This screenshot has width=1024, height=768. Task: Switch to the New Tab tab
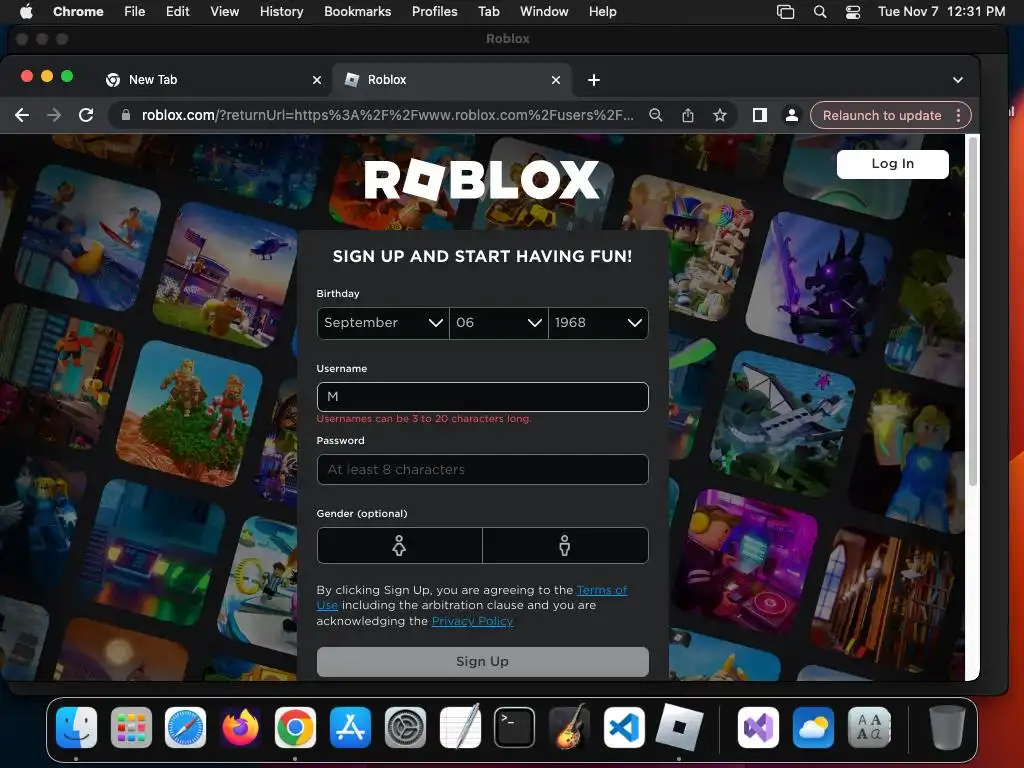212,80
